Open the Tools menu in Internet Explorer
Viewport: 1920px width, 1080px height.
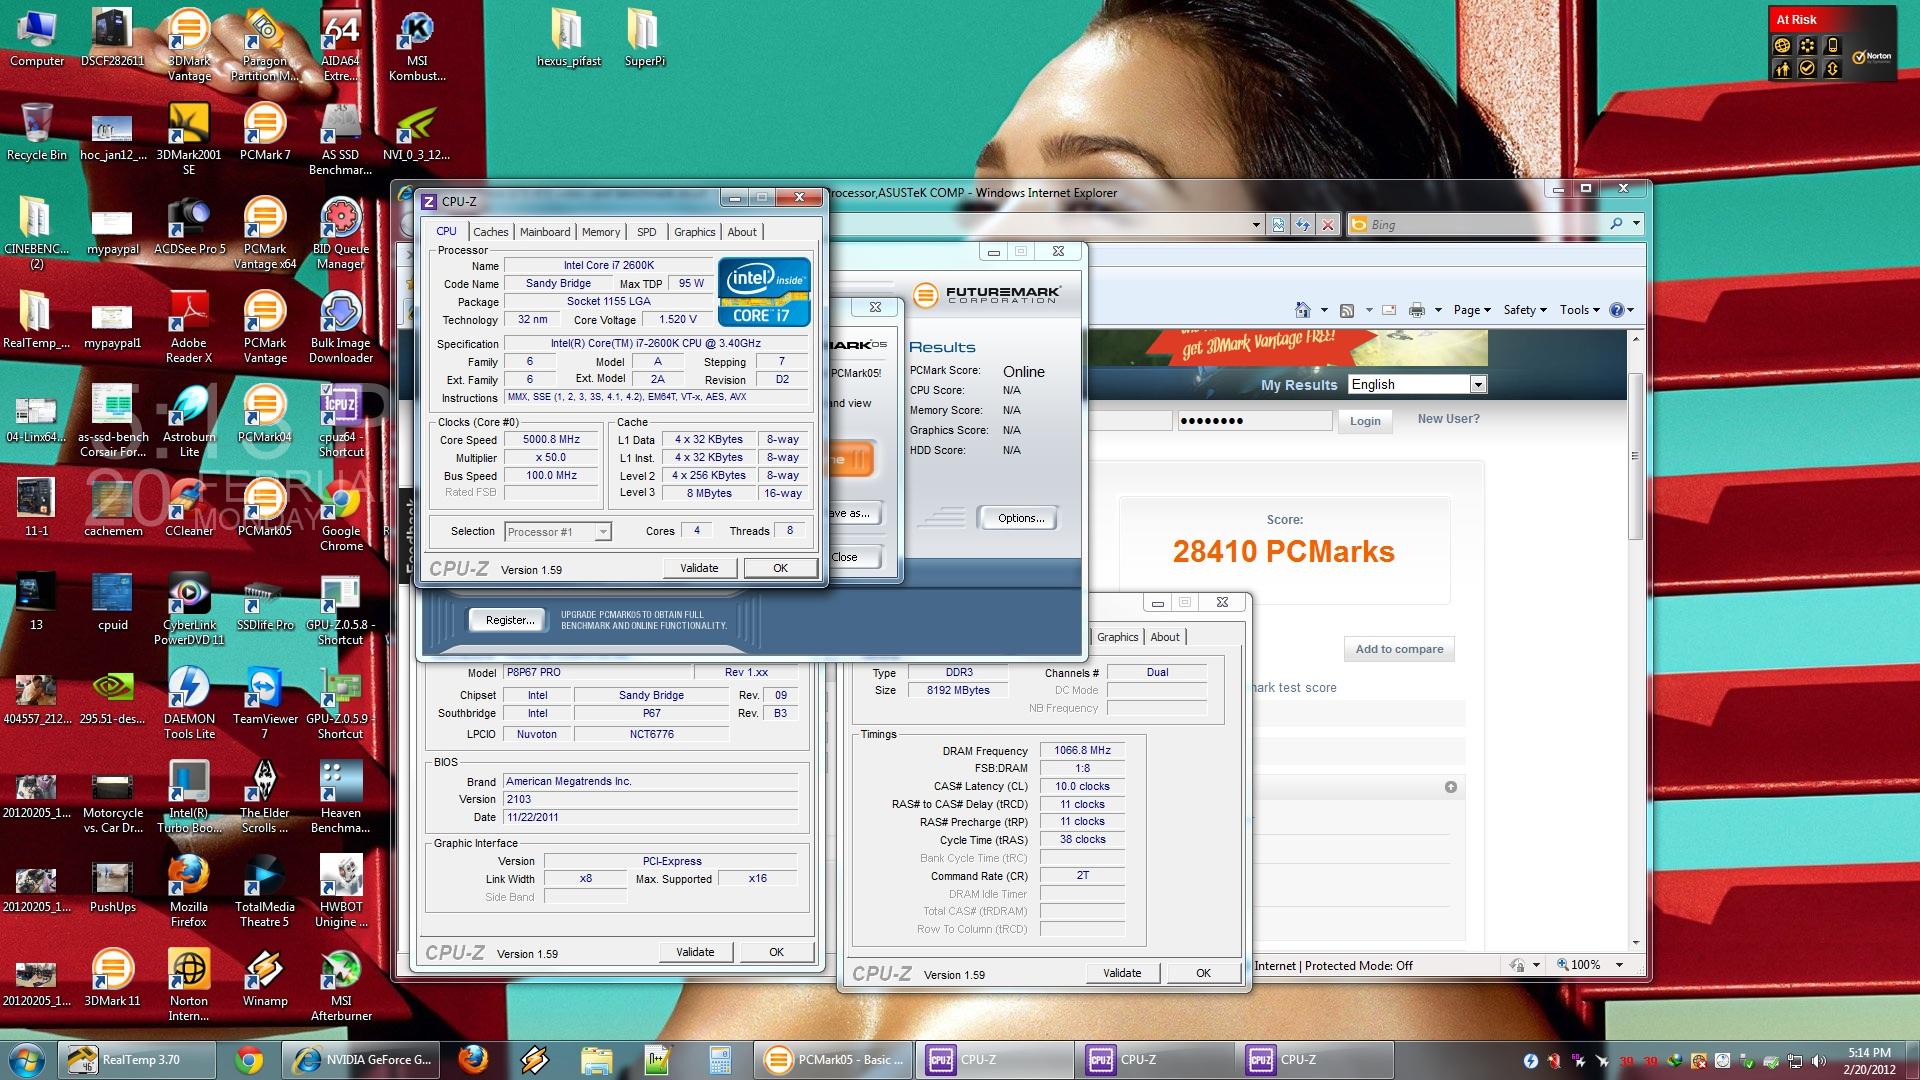tap(1580, 310)
